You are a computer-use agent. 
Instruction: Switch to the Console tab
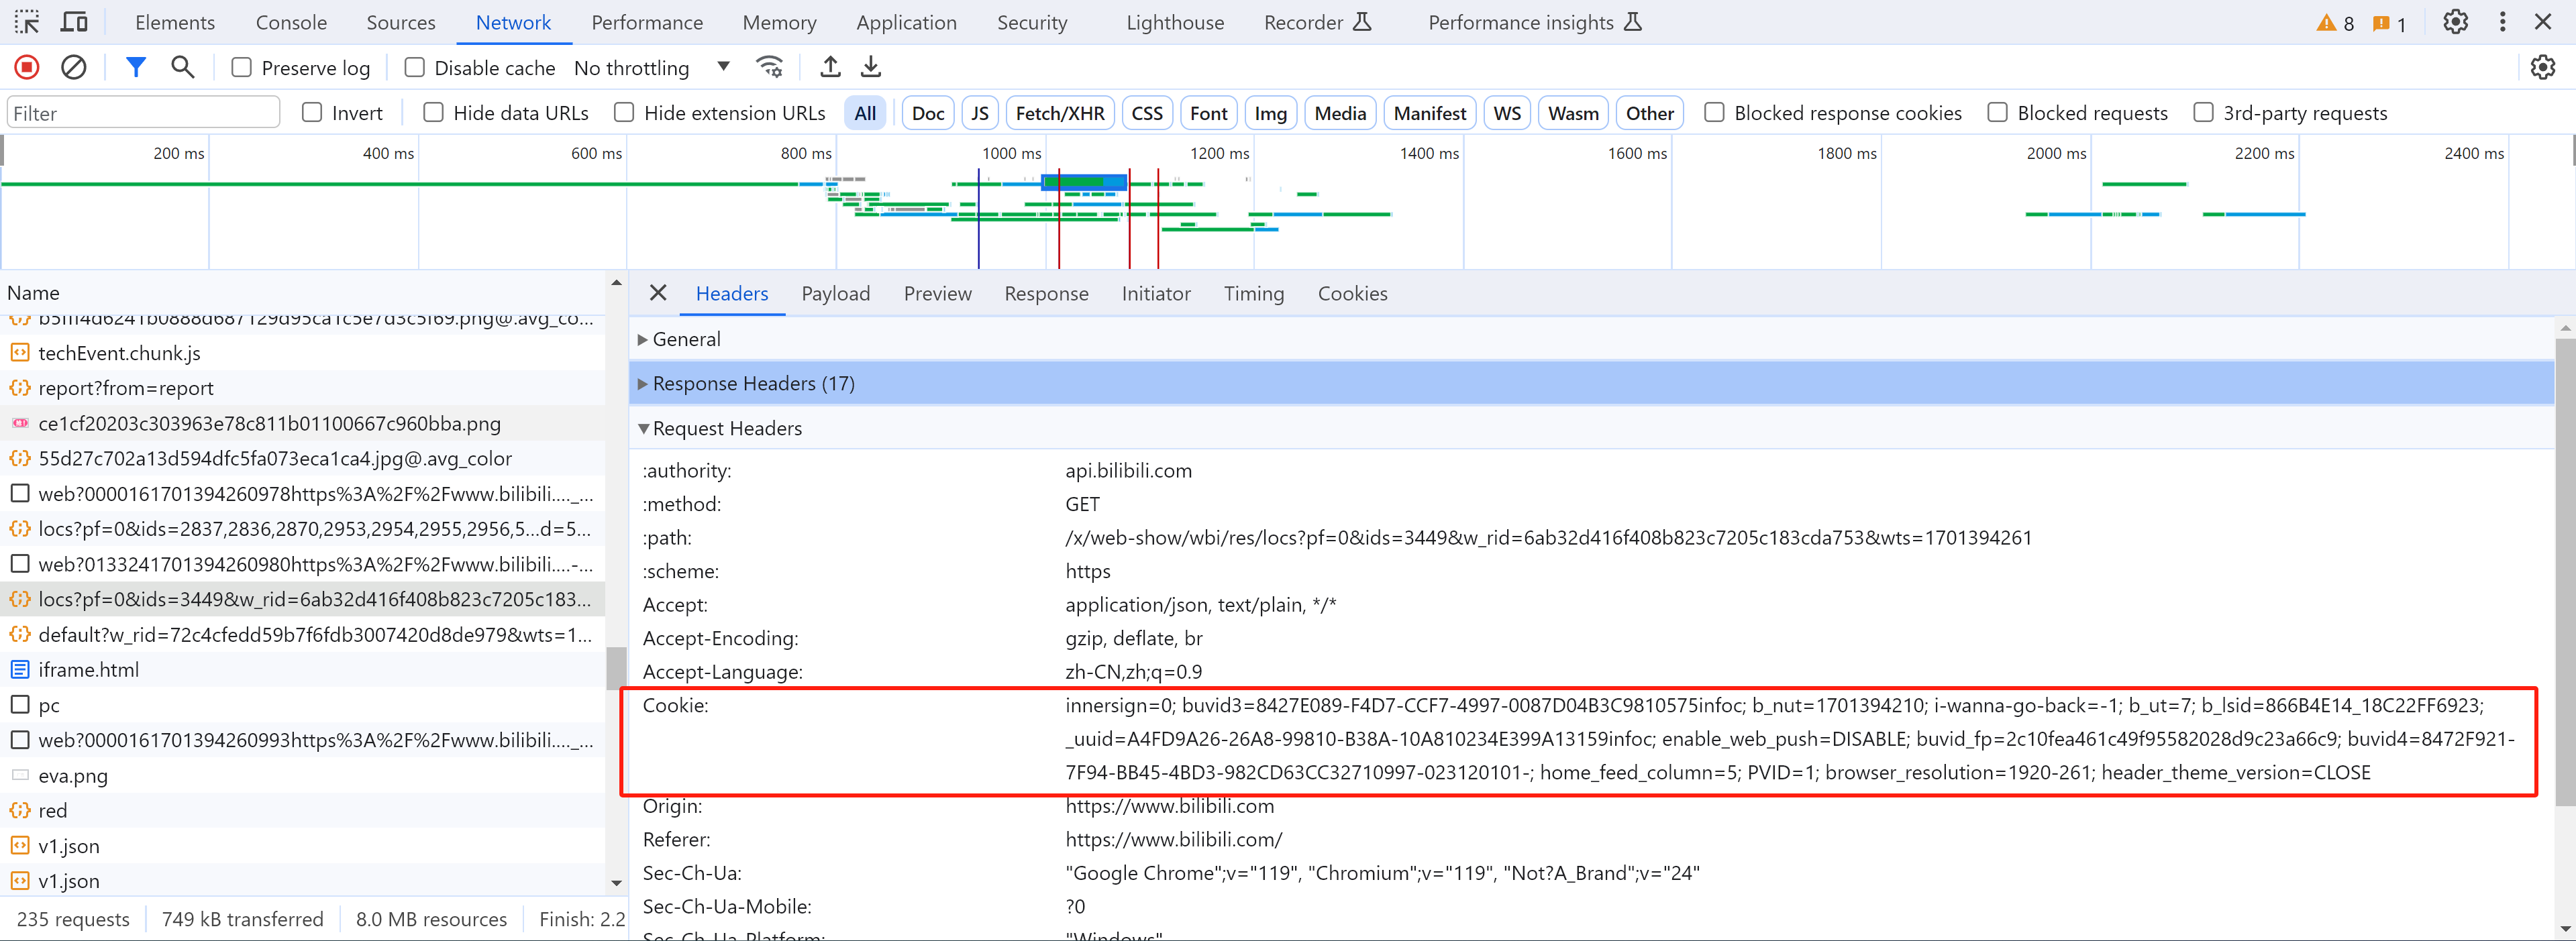[291, 22]
